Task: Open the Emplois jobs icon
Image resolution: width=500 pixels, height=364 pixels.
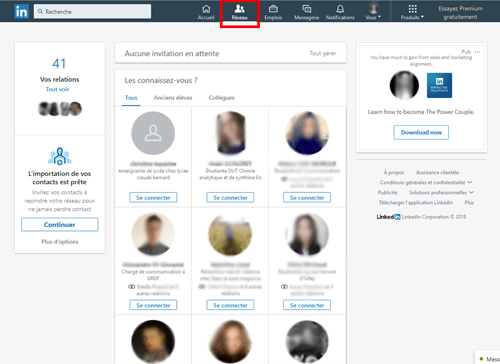Action: 273,12
